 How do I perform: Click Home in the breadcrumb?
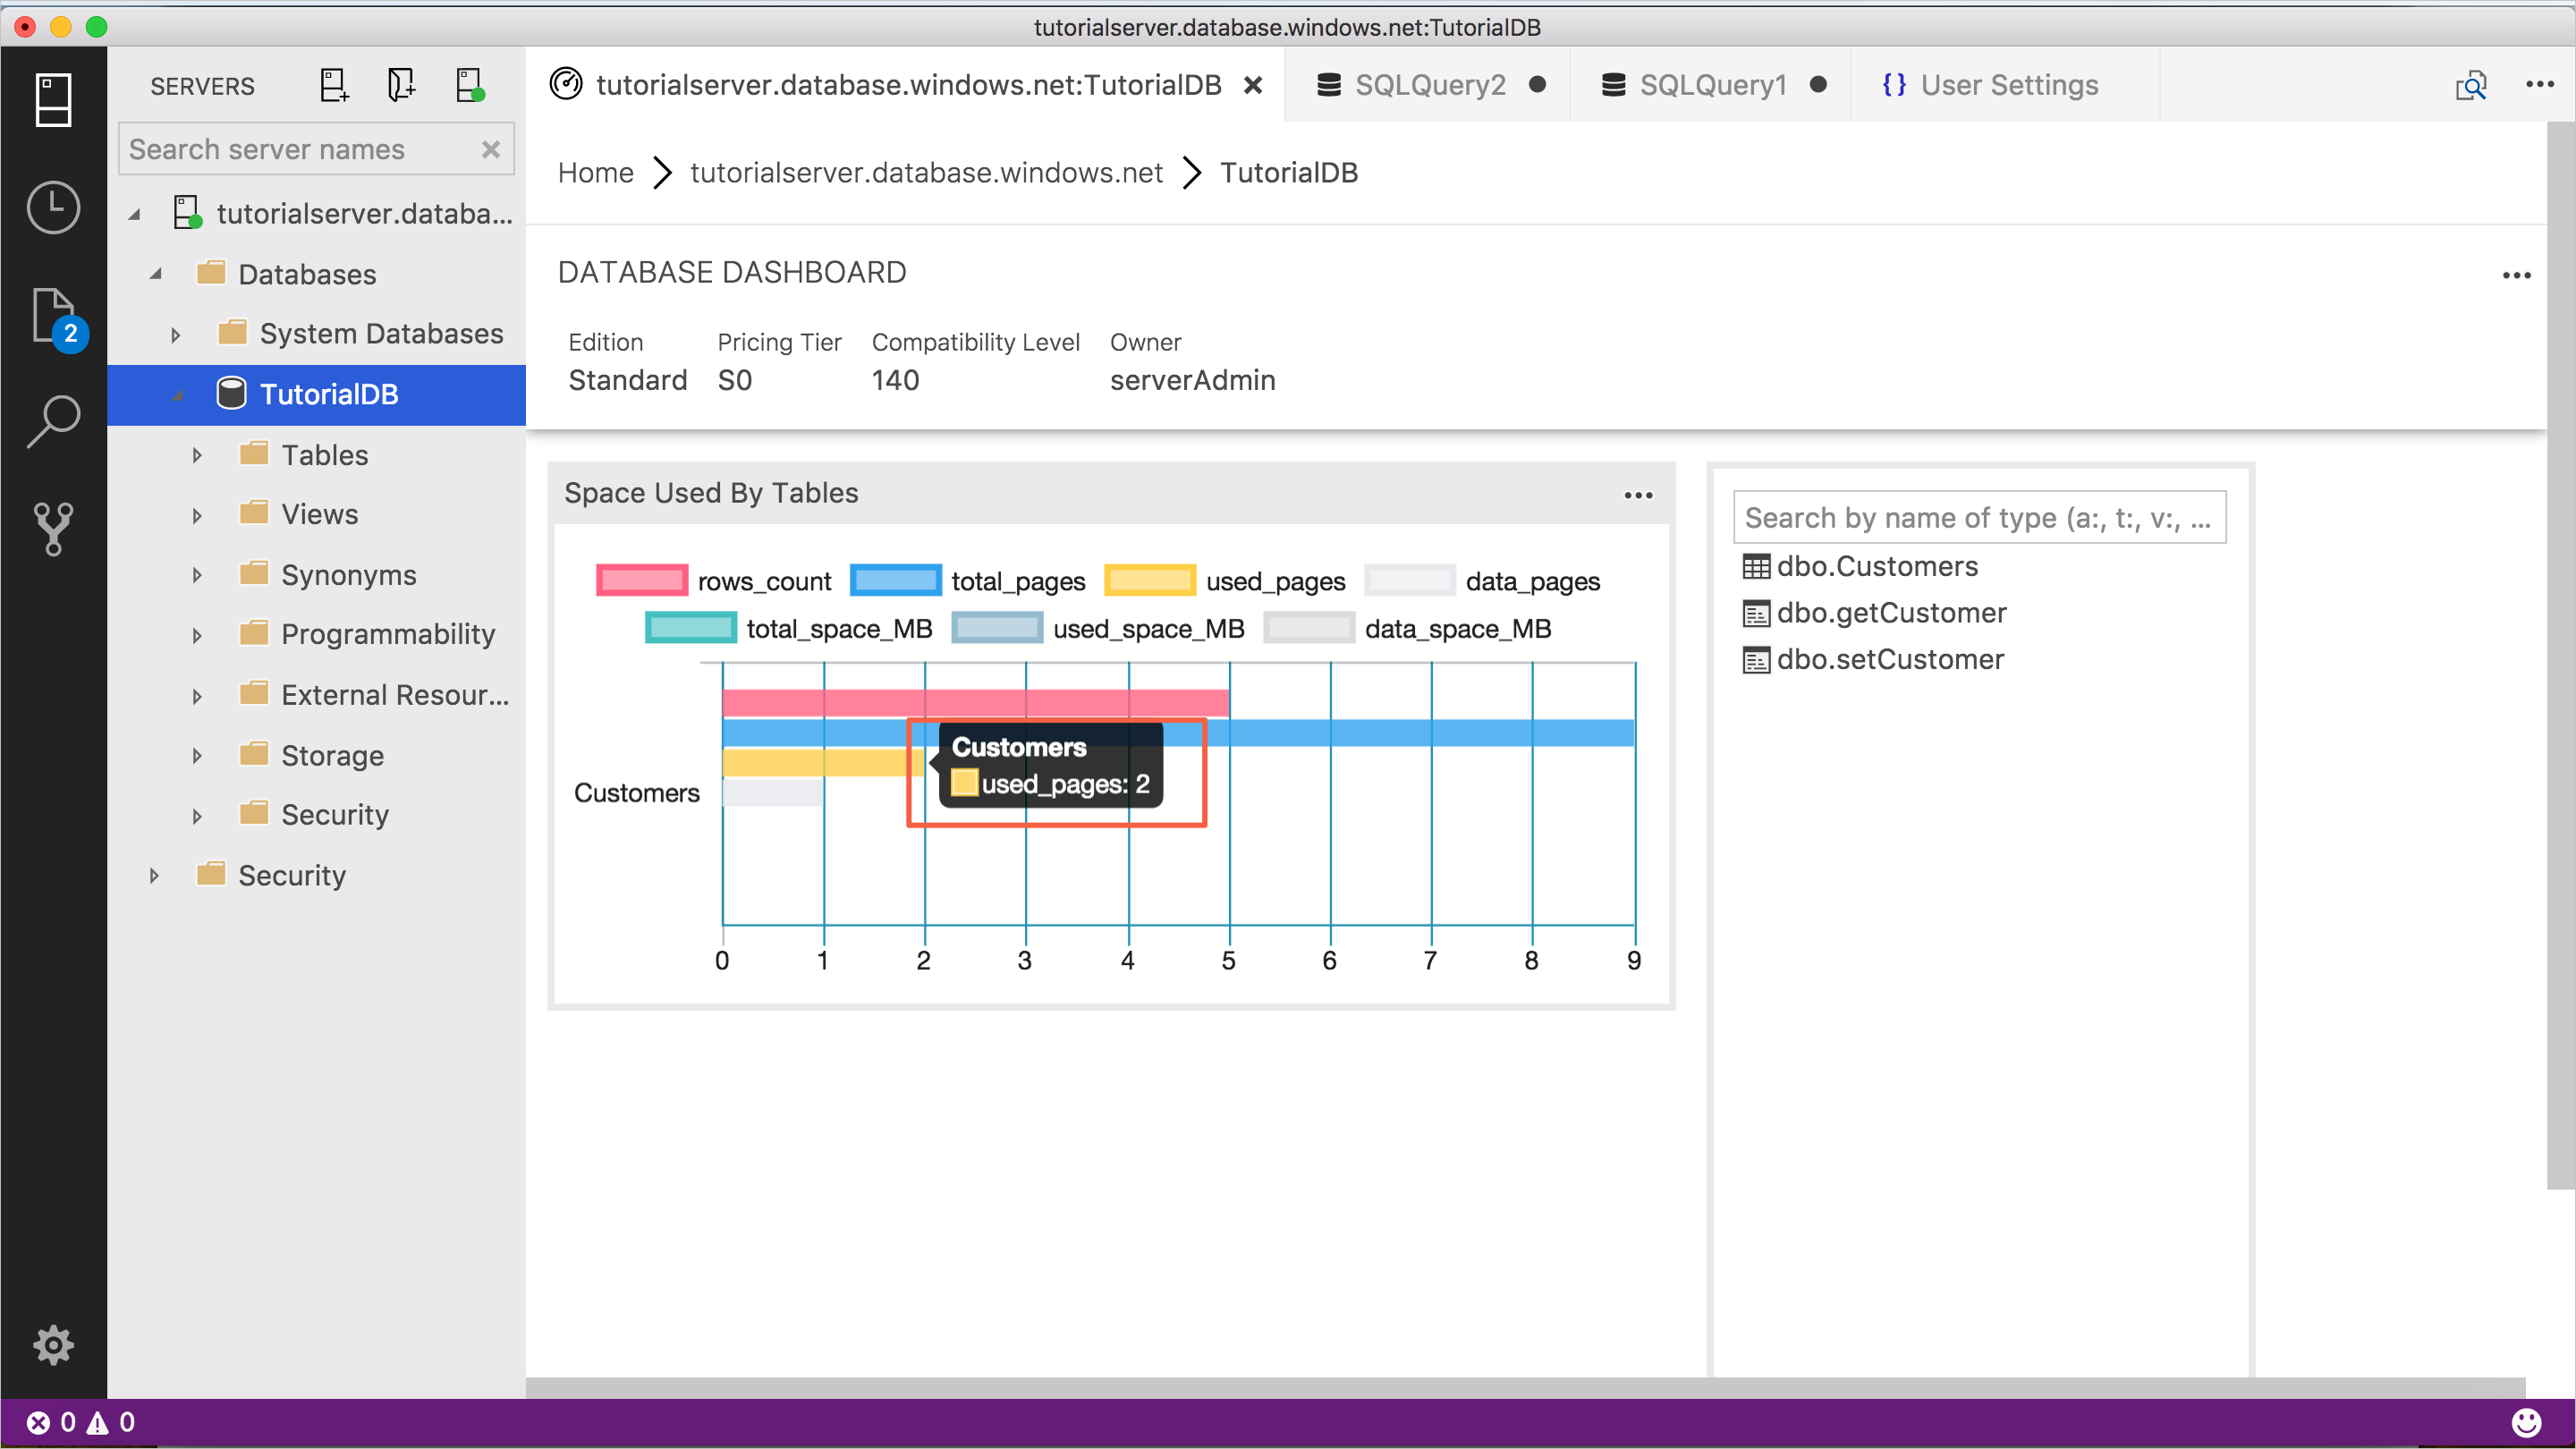pyautogui.click(x=595, y=173)
